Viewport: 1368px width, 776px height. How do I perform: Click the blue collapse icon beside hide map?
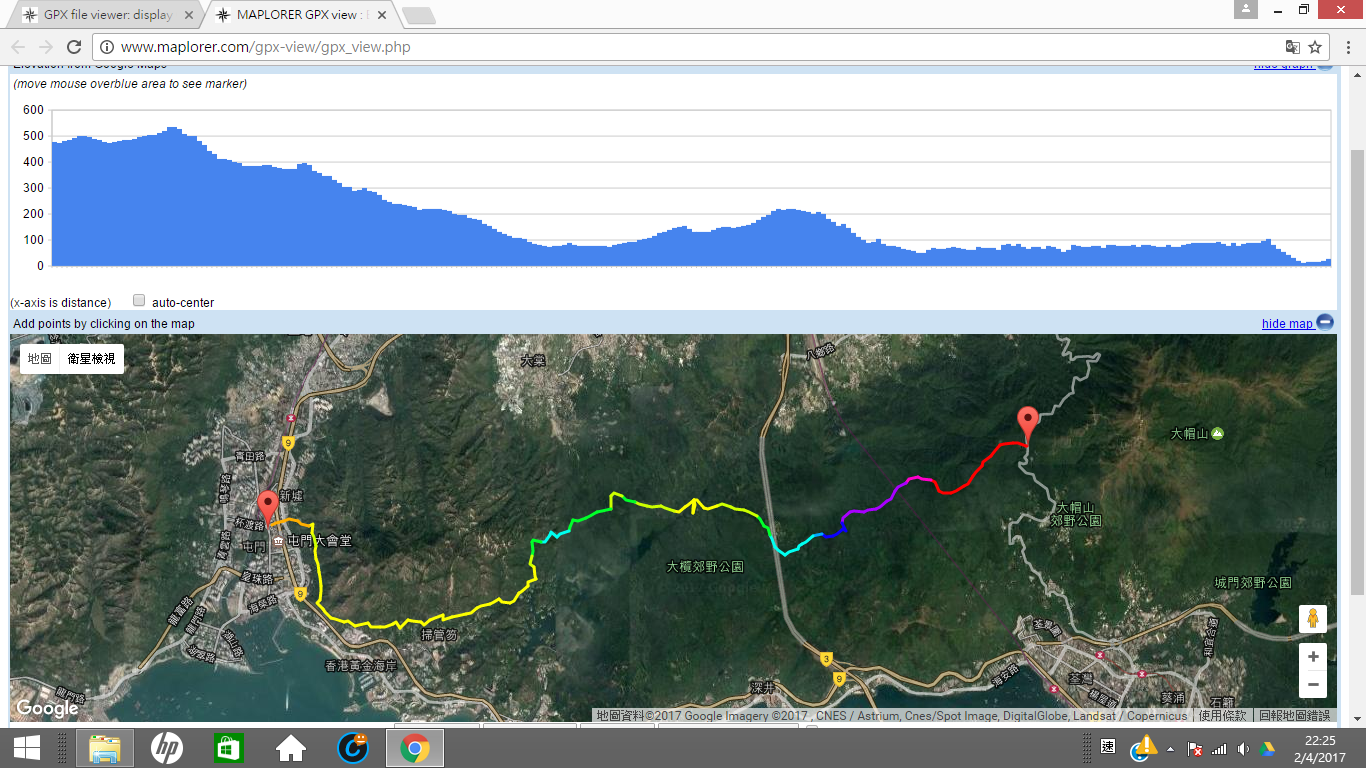coord(1325,322)
